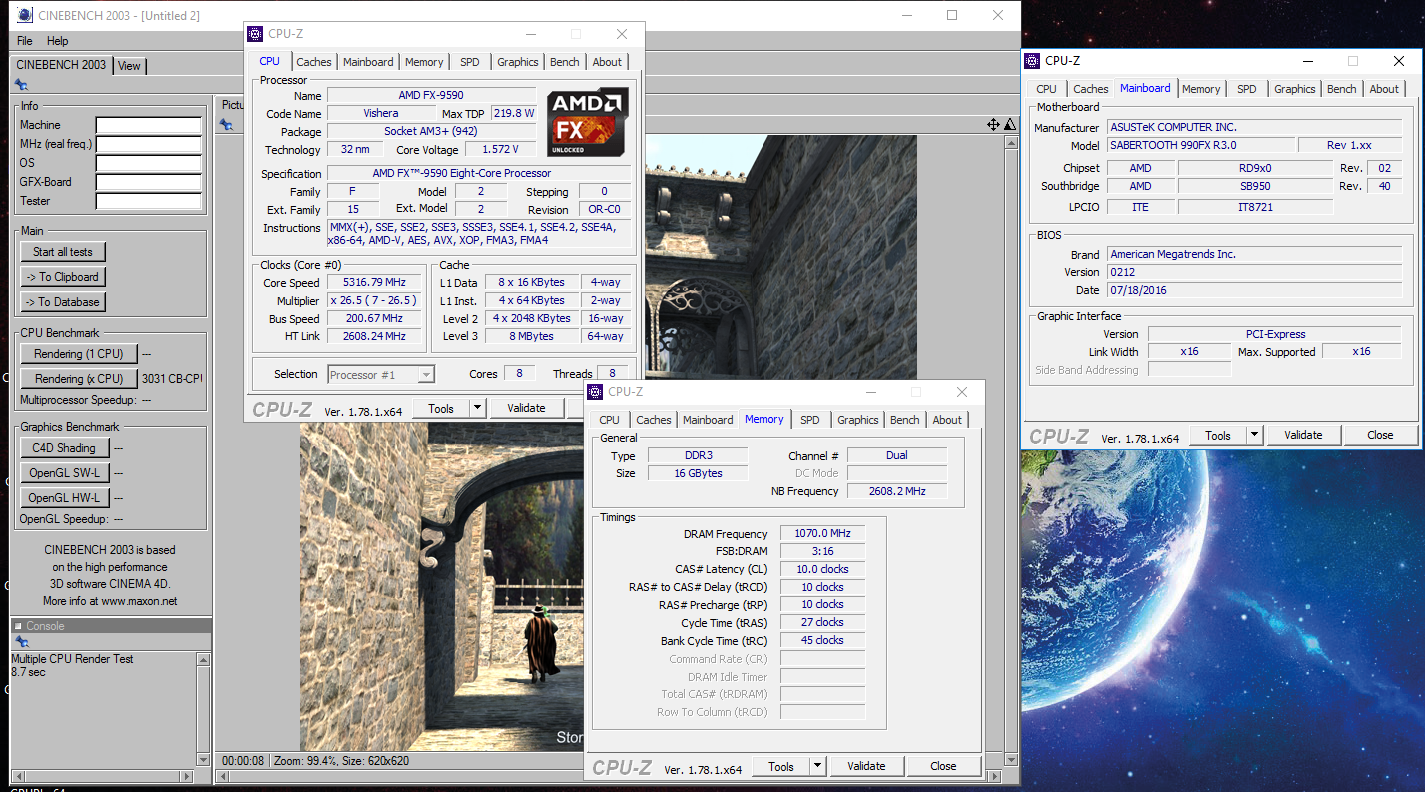Click the pin icon in the Picture panel
The height and width of the screenshot is (792, 1425).
point(227,125)
